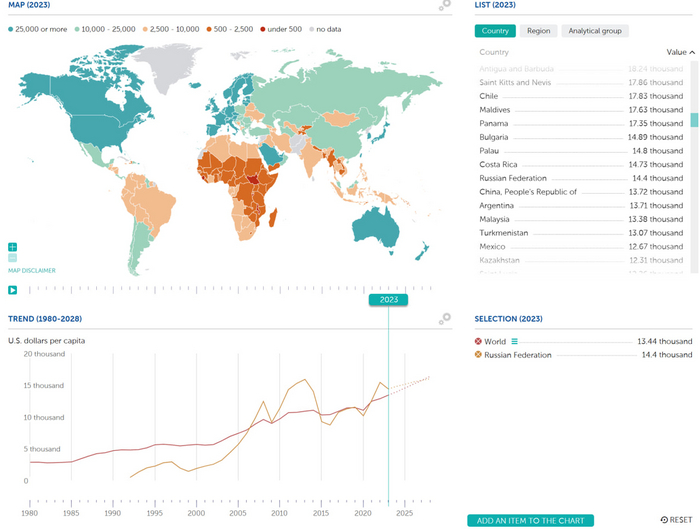Select Costa Rica in the country list
The image size is (700, 529).
(504, 164)
